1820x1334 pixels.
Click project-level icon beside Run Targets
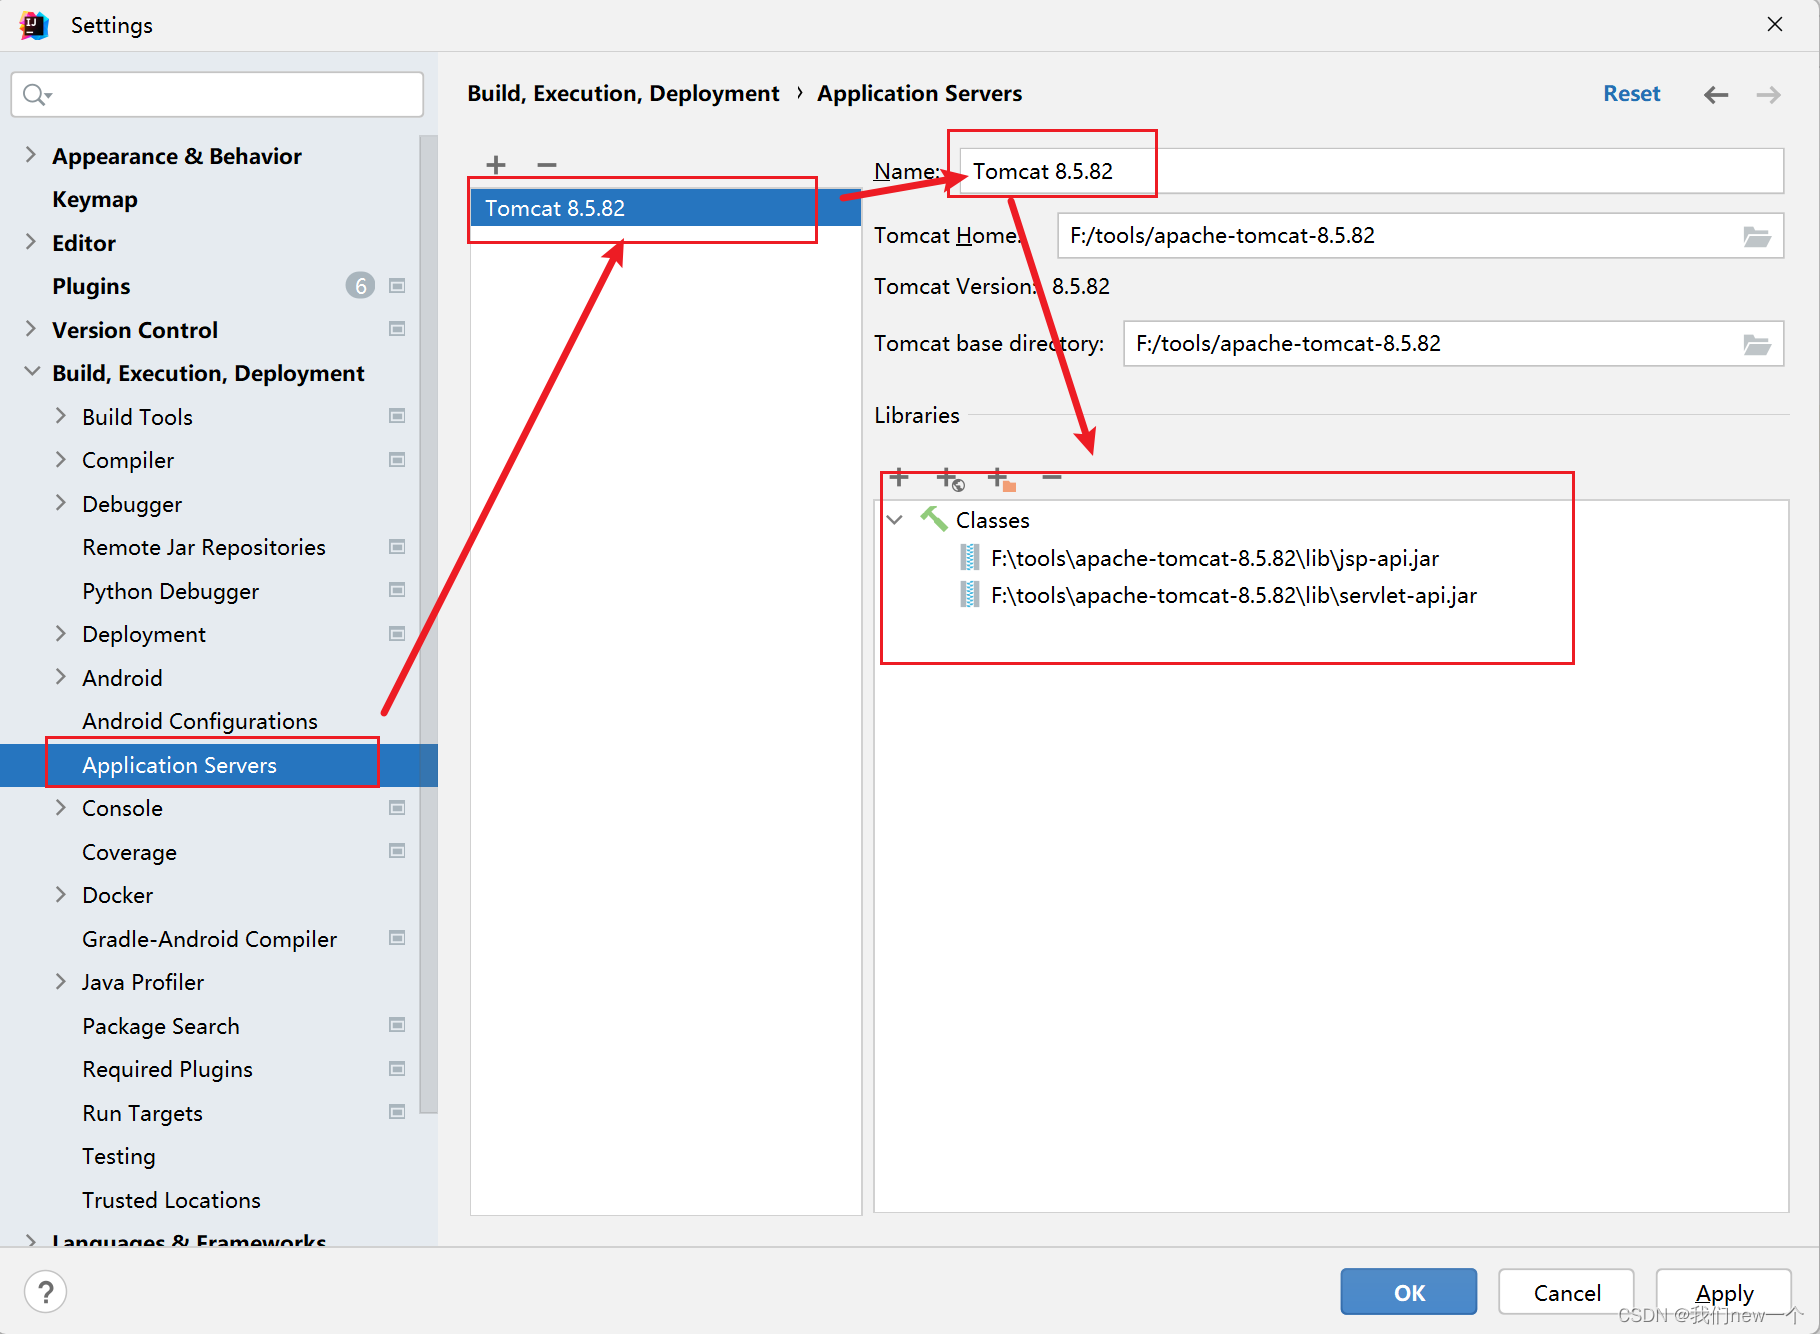(397, 1112)
